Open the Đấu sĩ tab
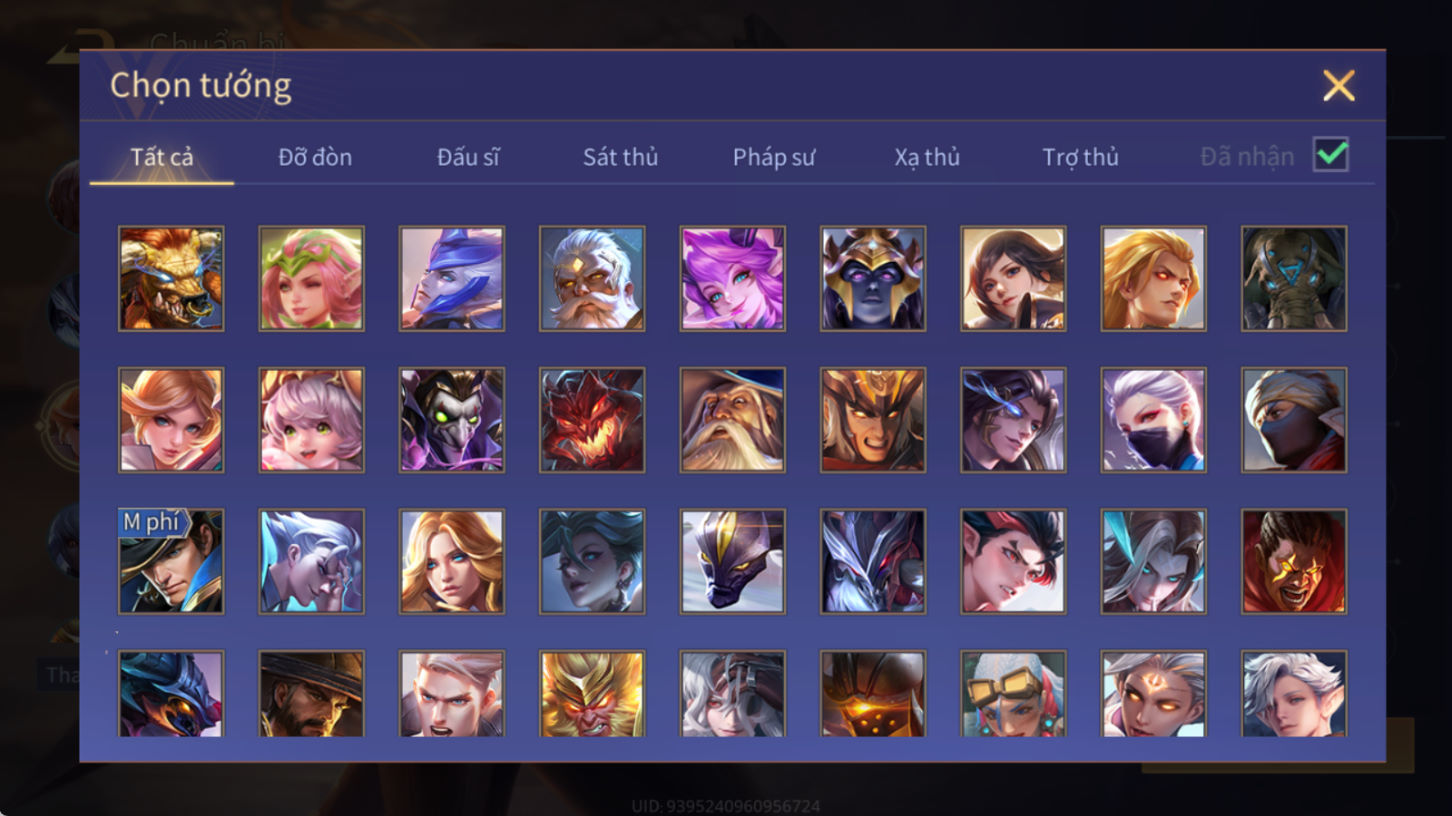The width and height of the screenshot is (1452, 816). pyautogui.click(x=468, y=157)
